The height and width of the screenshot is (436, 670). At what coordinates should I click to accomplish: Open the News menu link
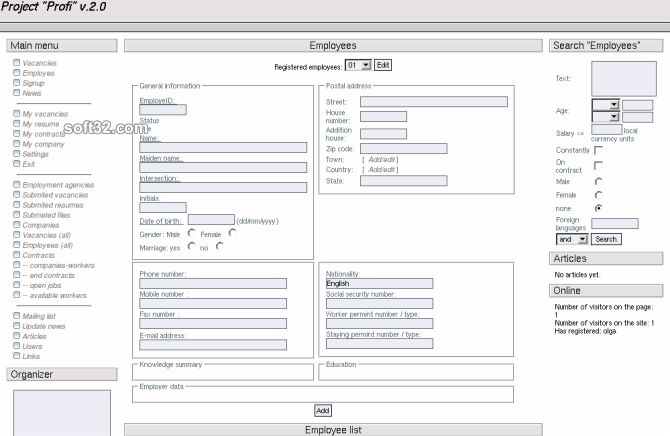32,93
